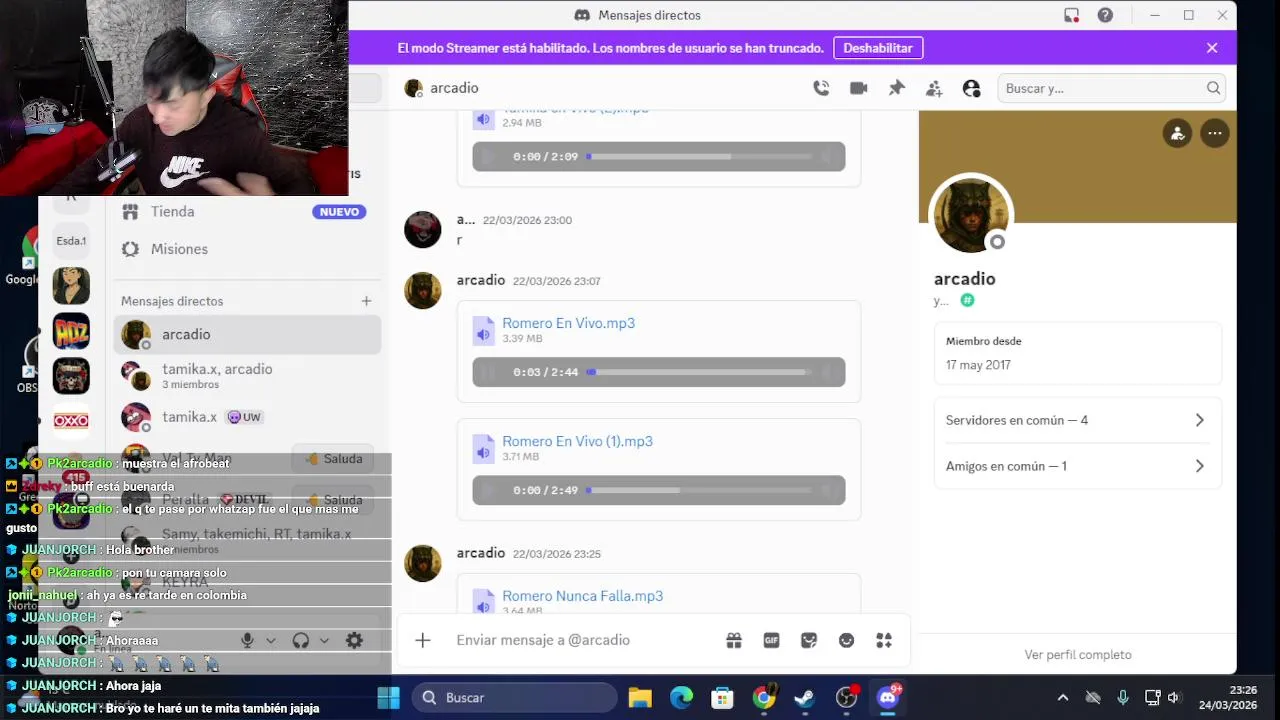Open pinned messages

[896, 88]
